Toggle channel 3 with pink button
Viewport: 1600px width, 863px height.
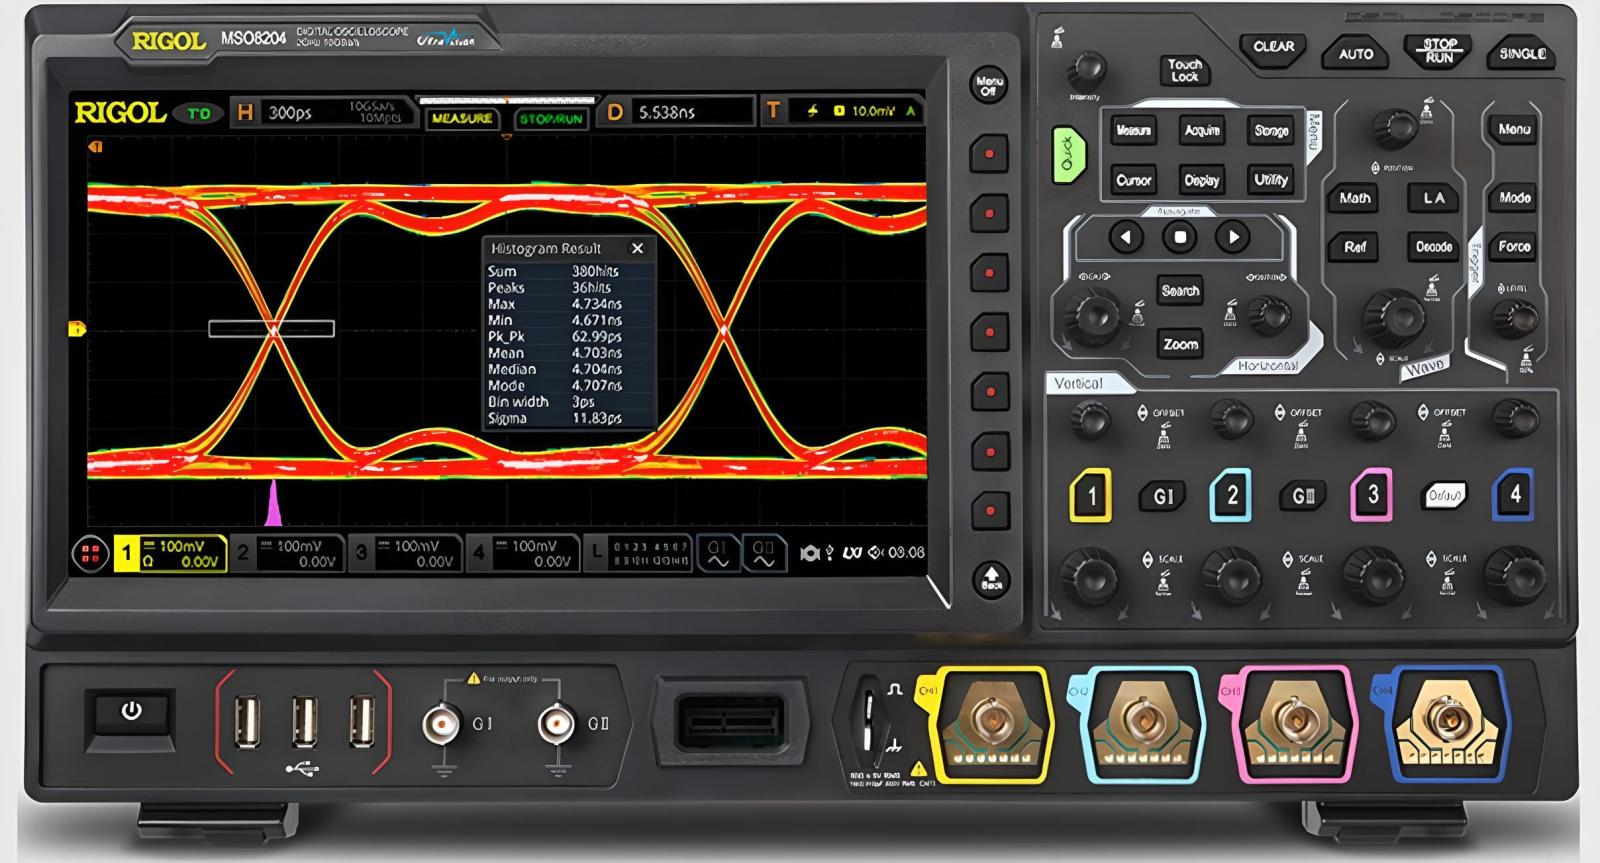coord(1371,495)
